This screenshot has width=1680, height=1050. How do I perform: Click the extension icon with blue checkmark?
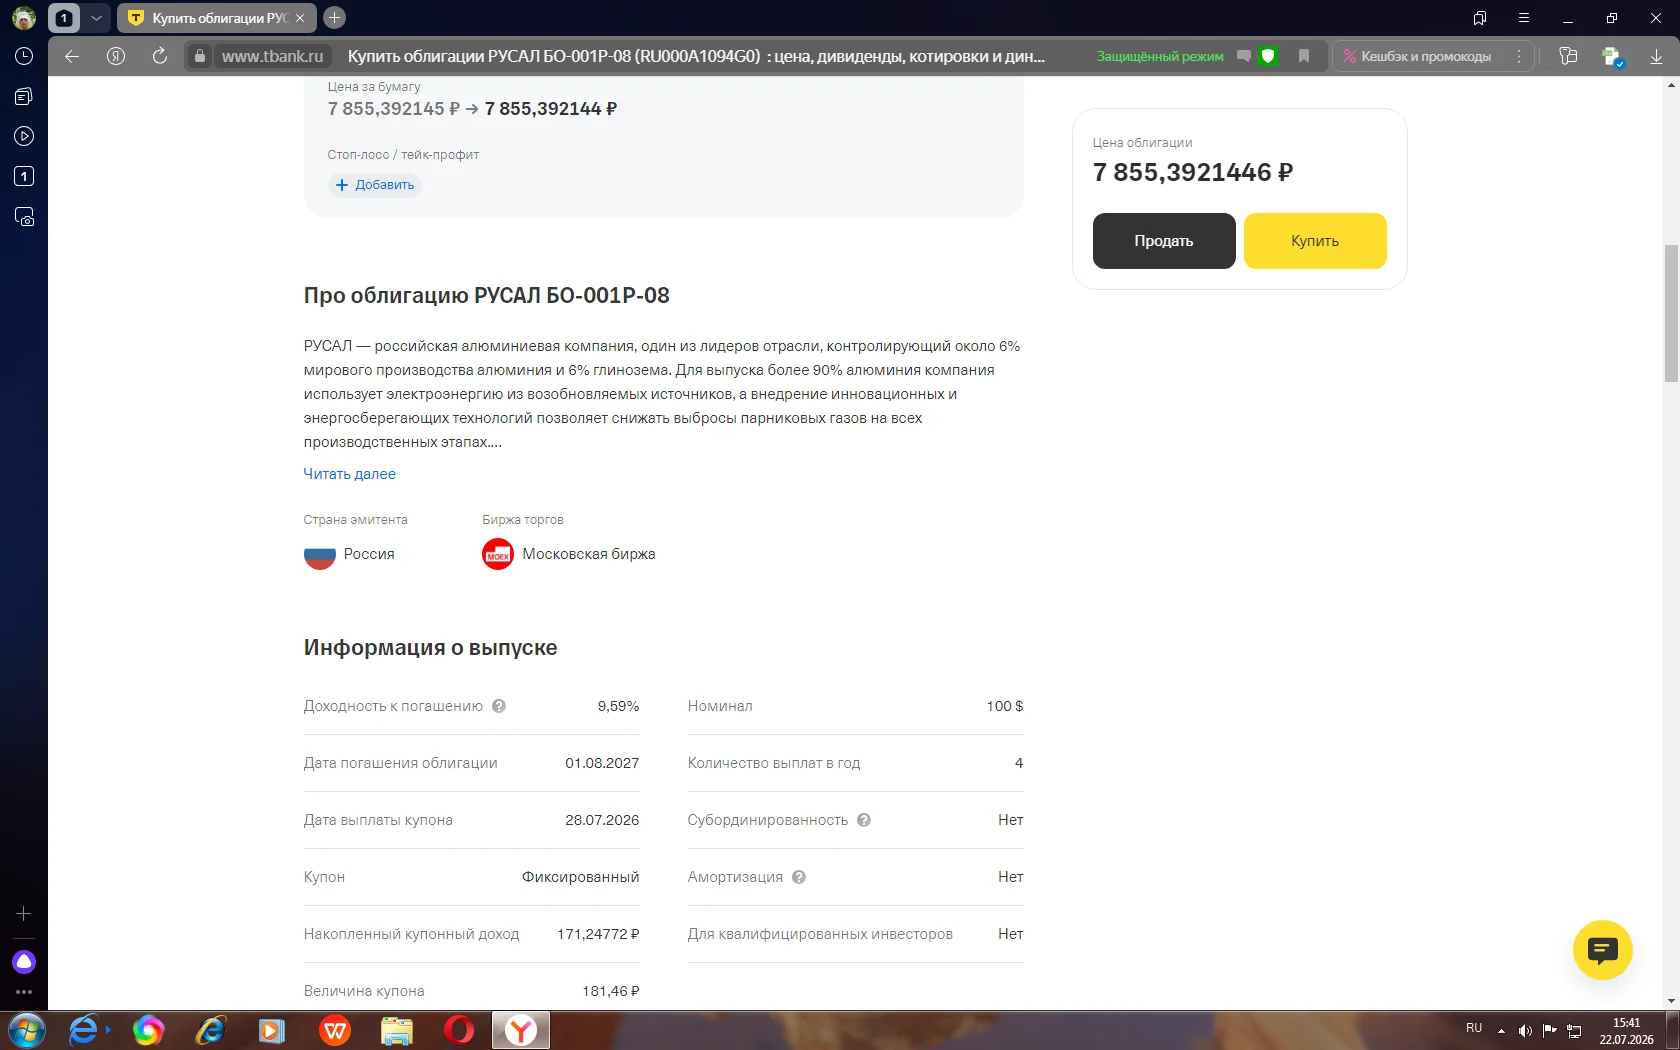1612,57
